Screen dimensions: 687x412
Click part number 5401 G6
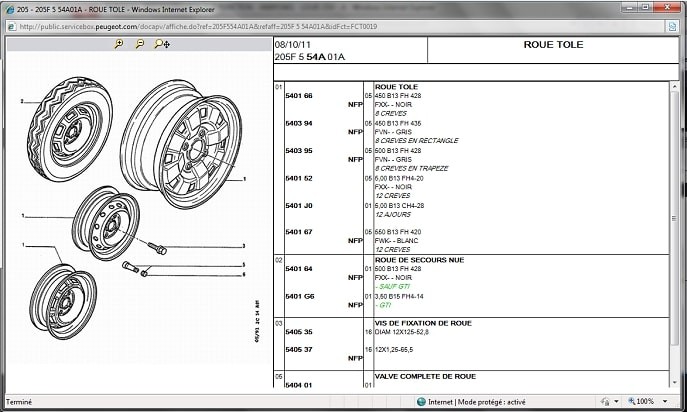[x=300, y=296]
